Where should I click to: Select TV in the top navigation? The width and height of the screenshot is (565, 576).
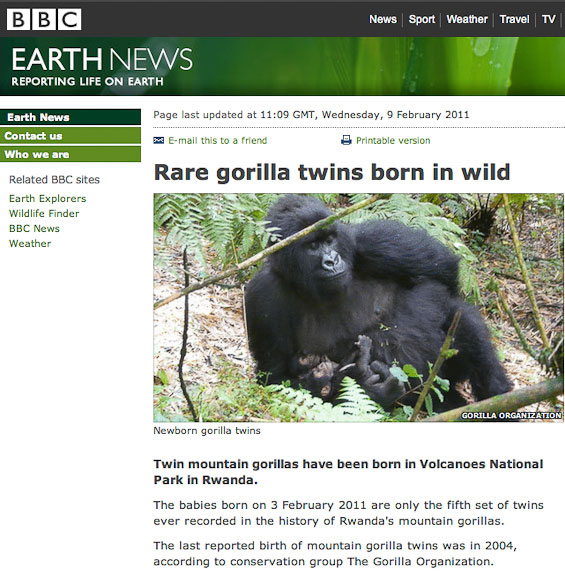[548, 19]
